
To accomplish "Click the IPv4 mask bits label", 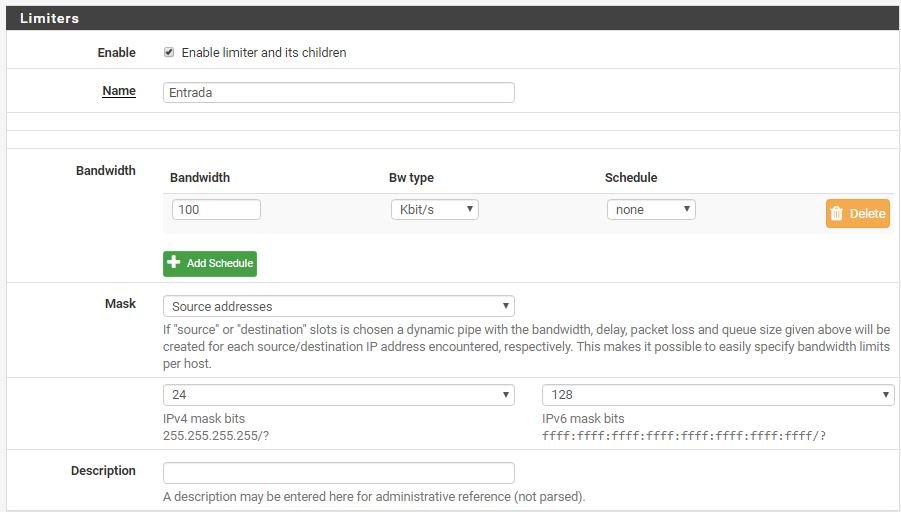I will pyautogui.click(x=204, y=418).
